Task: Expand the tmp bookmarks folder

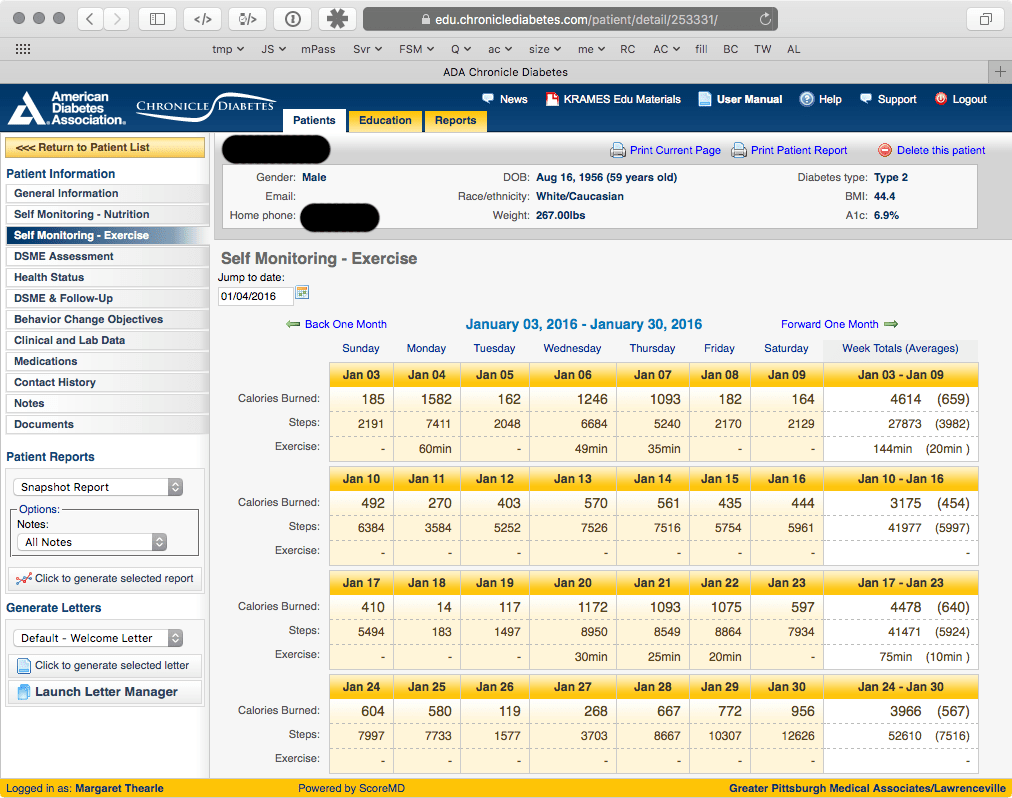Action: [x=228, y=49]
